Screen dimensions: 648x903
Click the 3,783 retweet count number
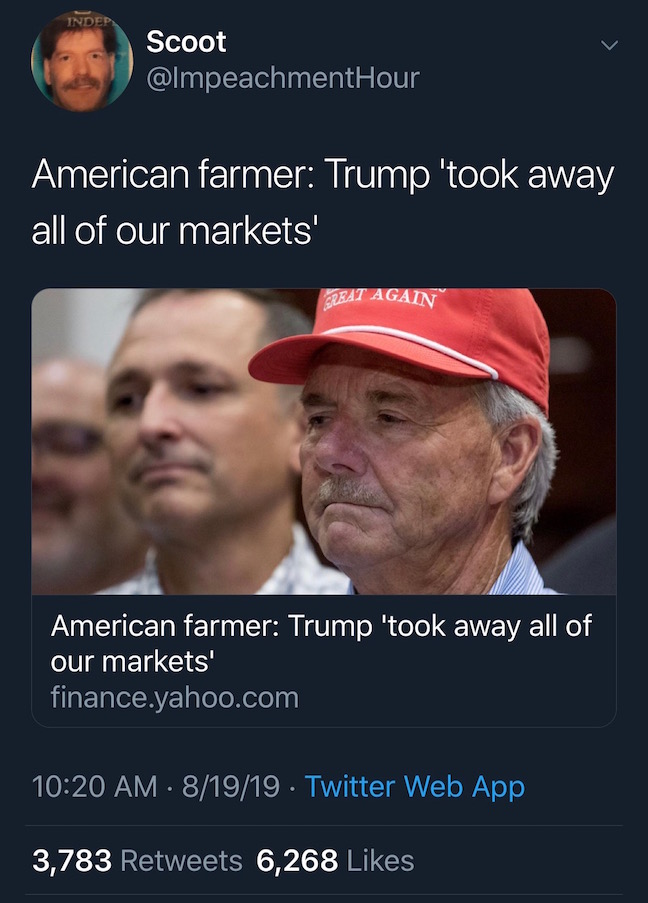[71, 860]
